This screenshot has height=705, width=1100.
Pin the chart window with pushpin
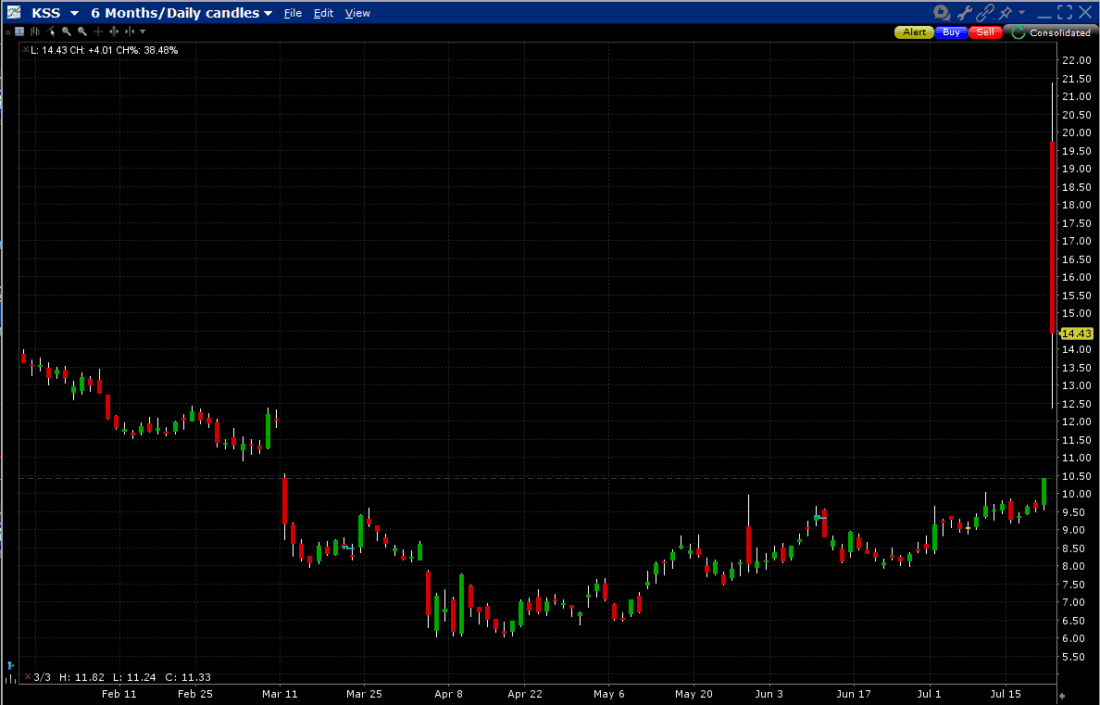click(x=1006, y=13)
